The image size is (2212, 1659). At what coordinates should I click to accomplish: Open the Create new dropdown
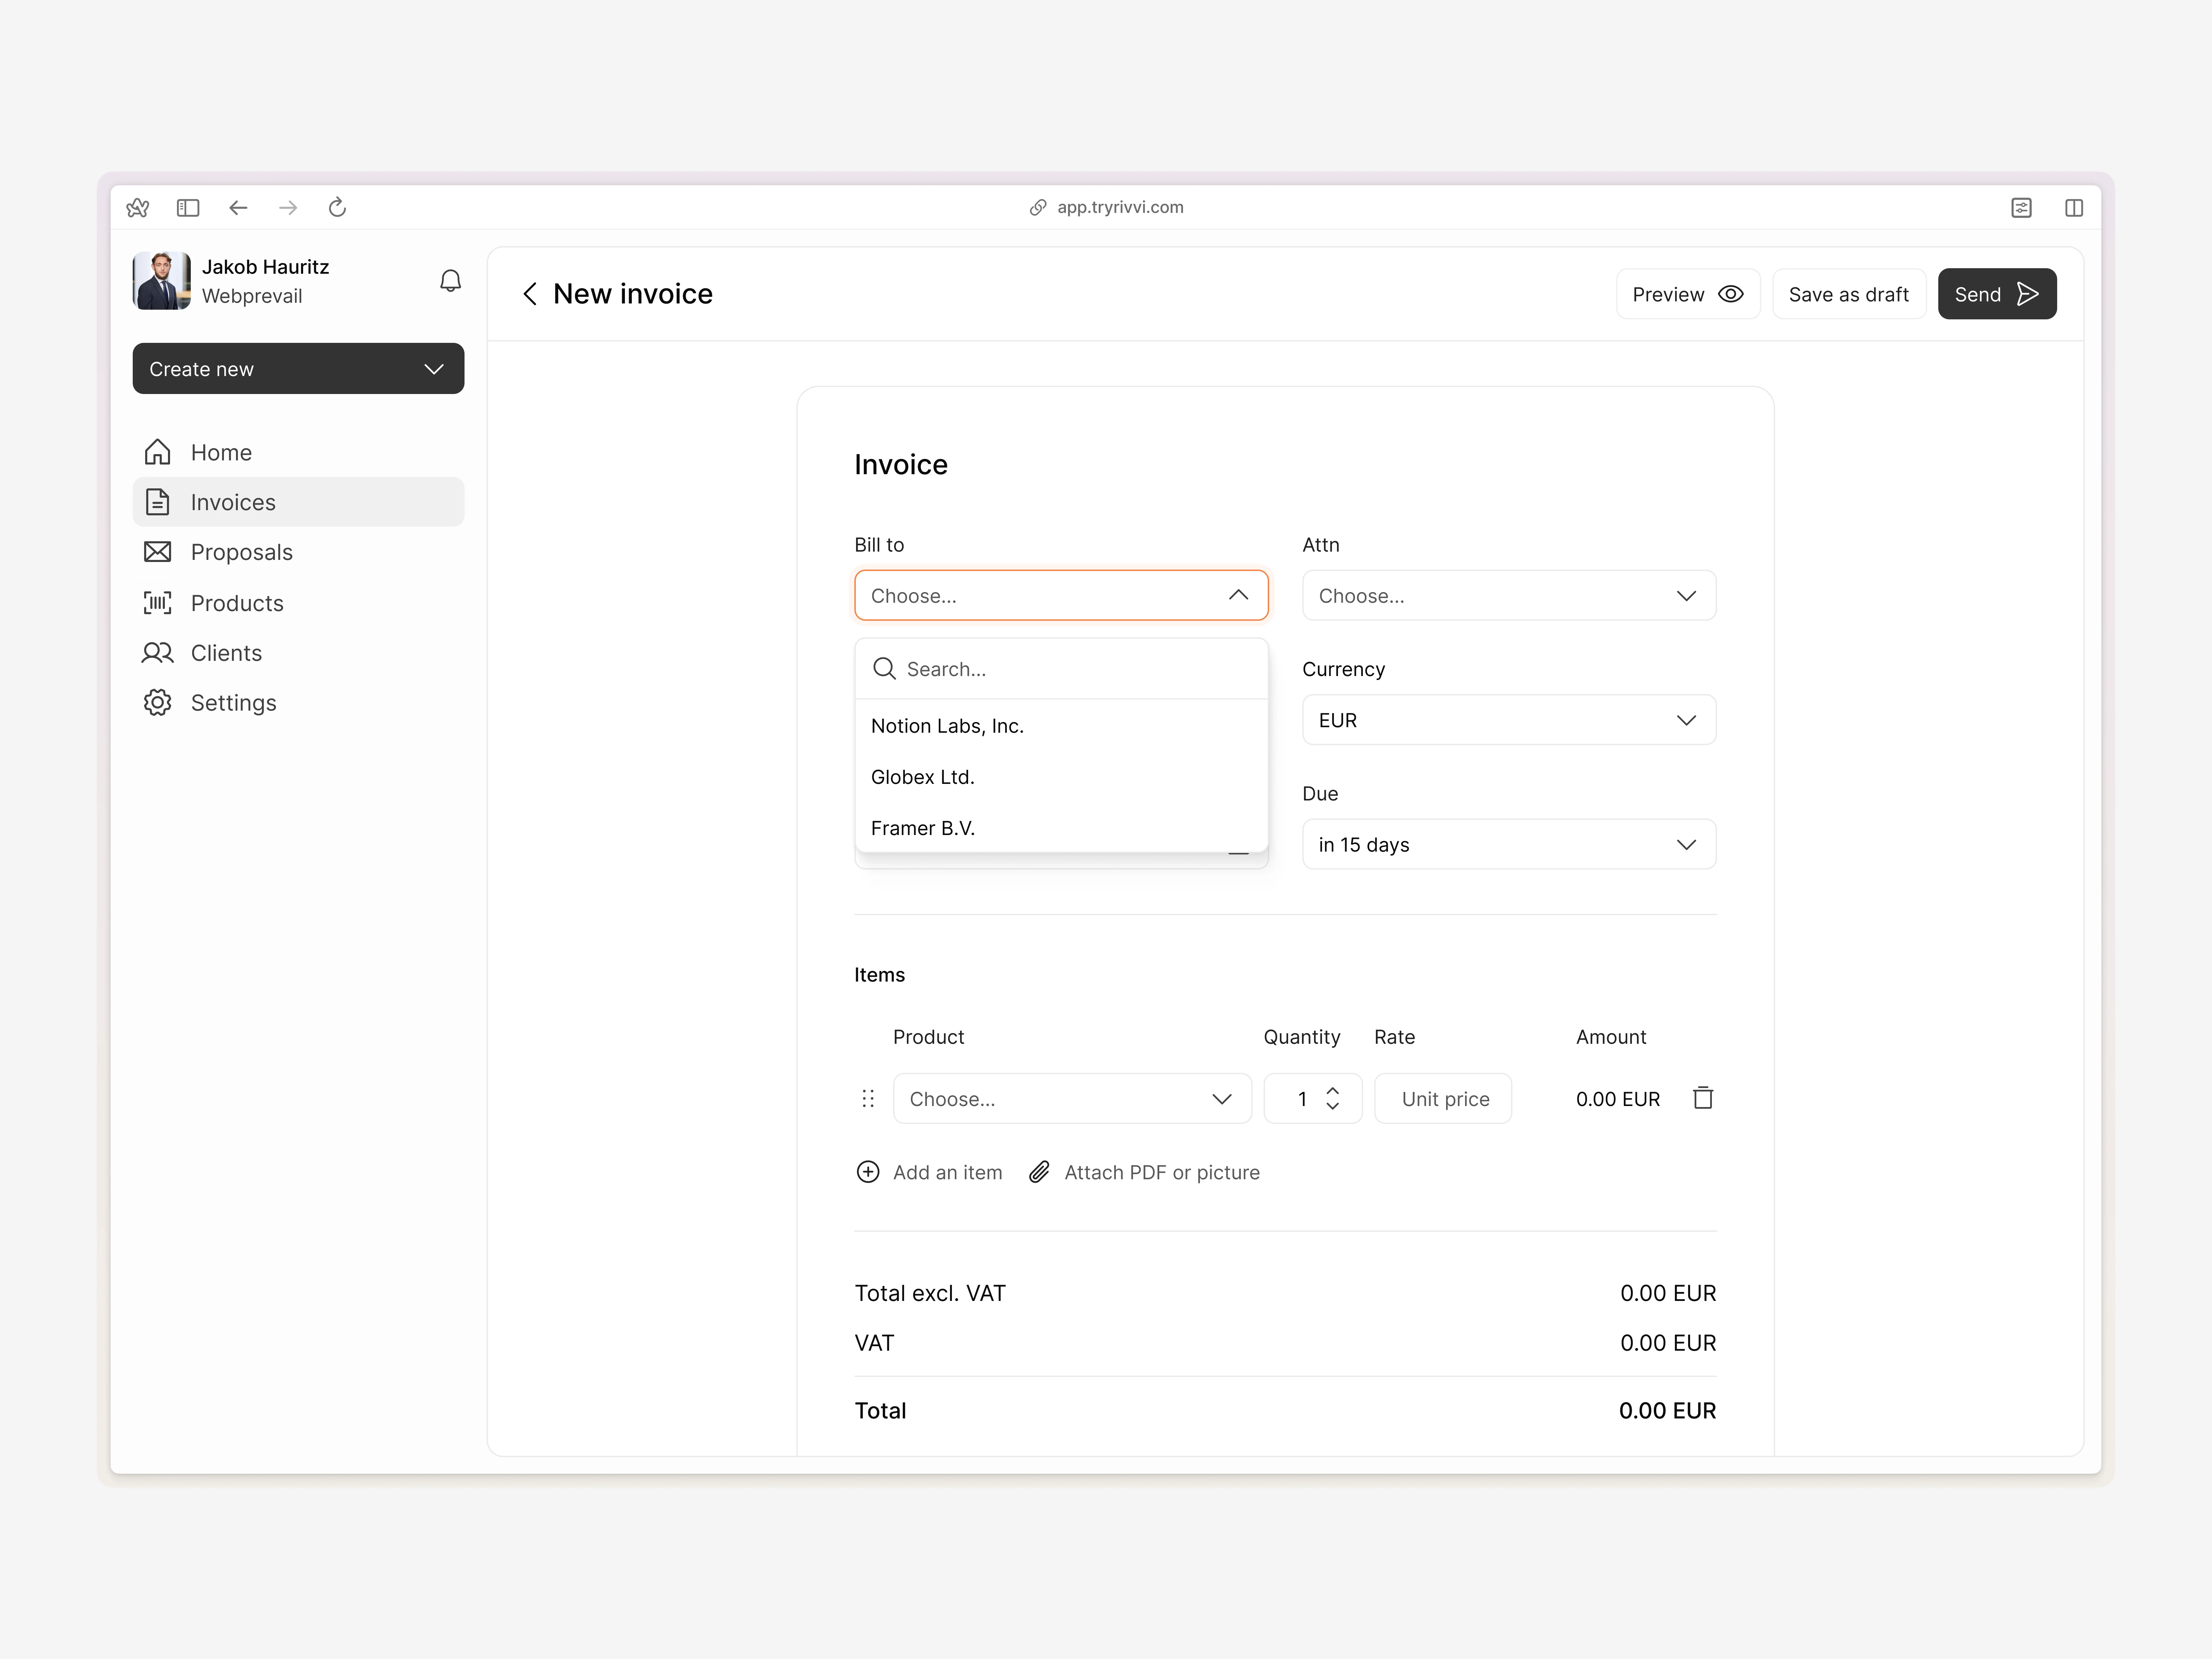(x=298, y=369)
